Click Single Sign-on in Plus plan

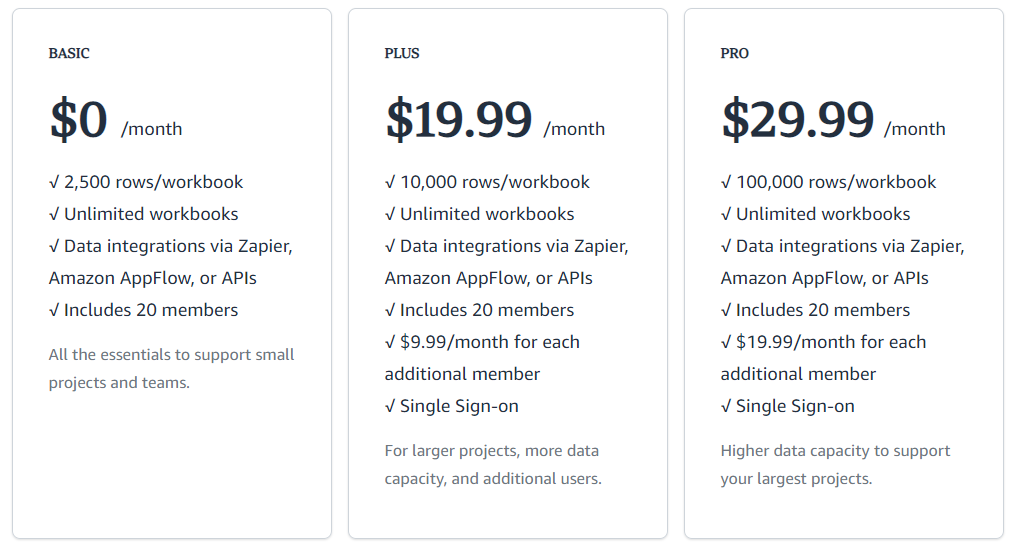(x=451, y=406)
